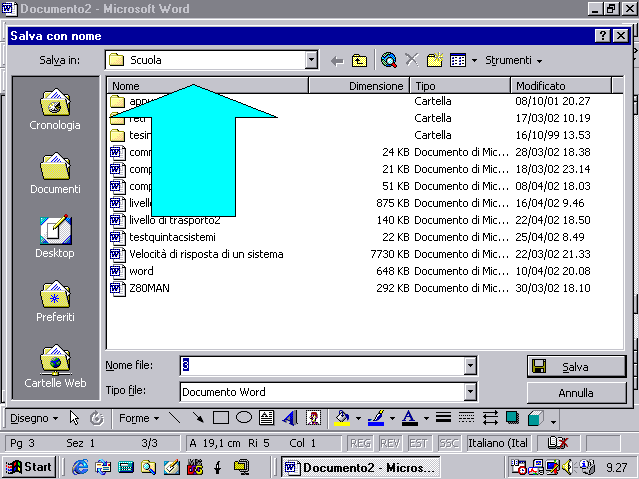639x479 pixels.
Task: Select file Velocità di risposta di un sistema
Action: (197, 254)
